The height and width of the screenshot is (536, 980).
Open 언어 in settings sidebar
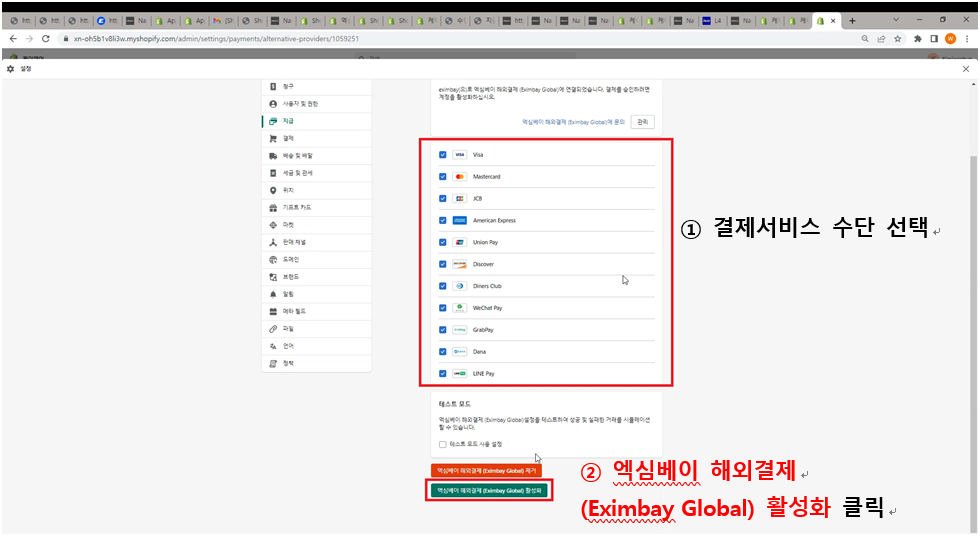pos(316,346)
